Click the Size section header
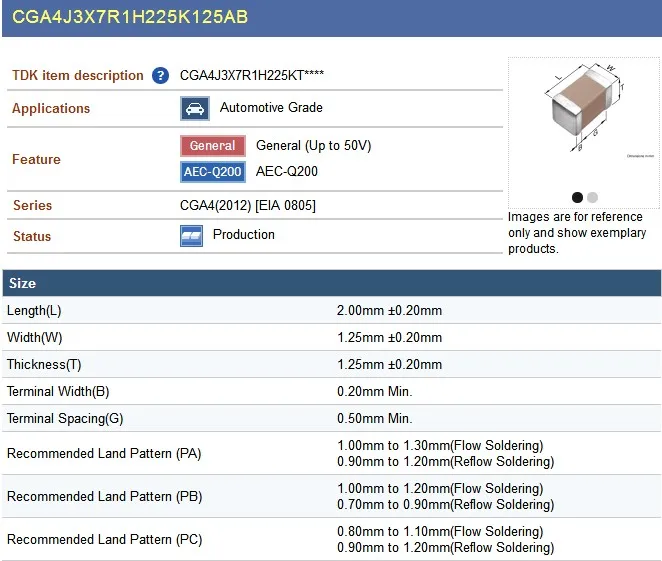 pos(331,283)
